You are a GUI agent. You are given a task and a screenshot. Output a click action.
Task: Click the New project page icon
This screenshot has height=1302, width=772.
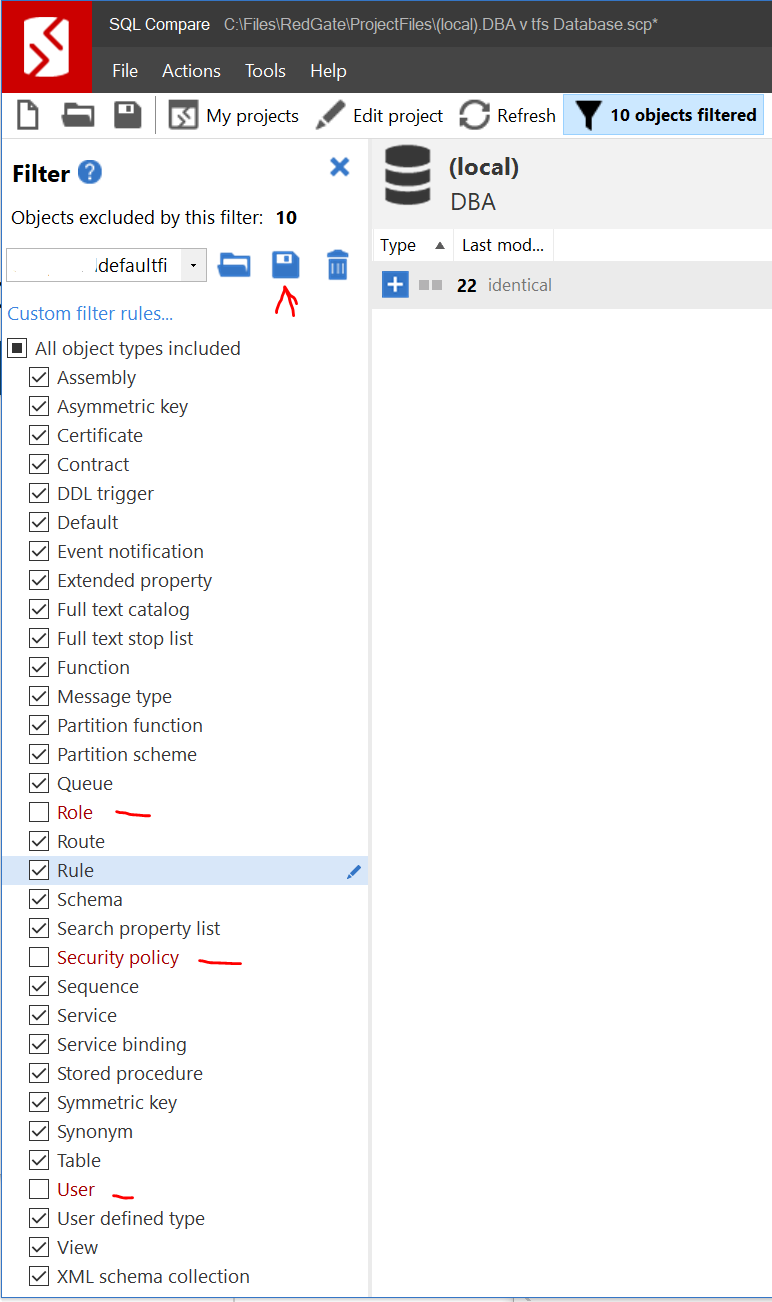(x=27, y=115)
